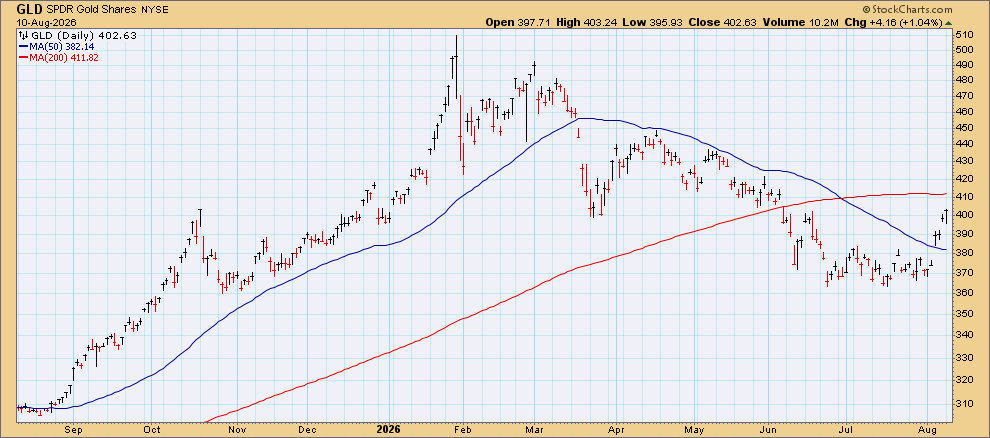Click the Open 397.71 value

point(518,22)
